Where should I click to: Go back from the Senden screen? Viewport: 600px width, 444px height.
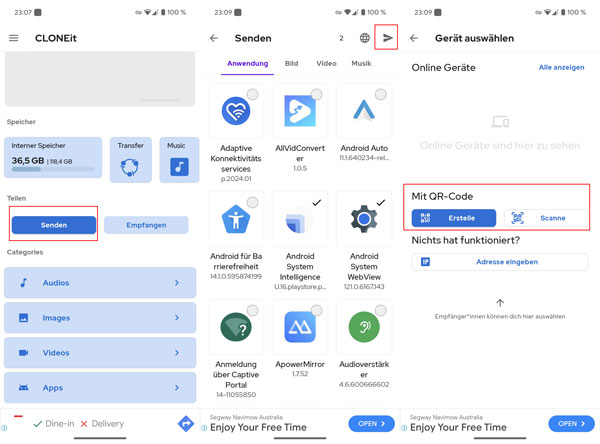pyautogui.click(x=214, y=38)
